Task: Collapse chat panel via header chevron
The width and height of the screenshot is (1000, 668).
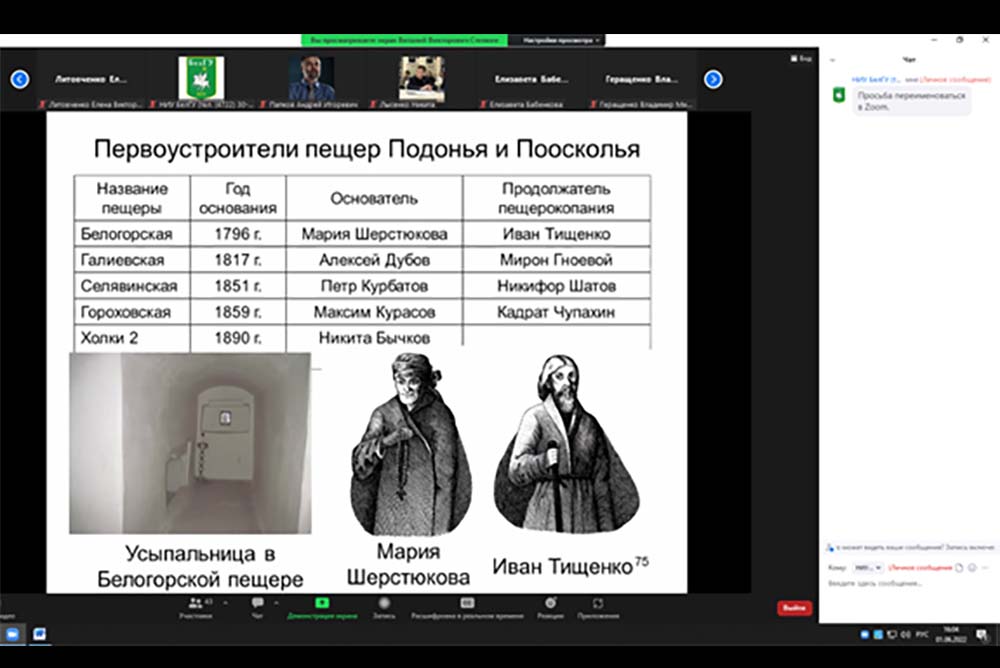Action: pos(832,61)
